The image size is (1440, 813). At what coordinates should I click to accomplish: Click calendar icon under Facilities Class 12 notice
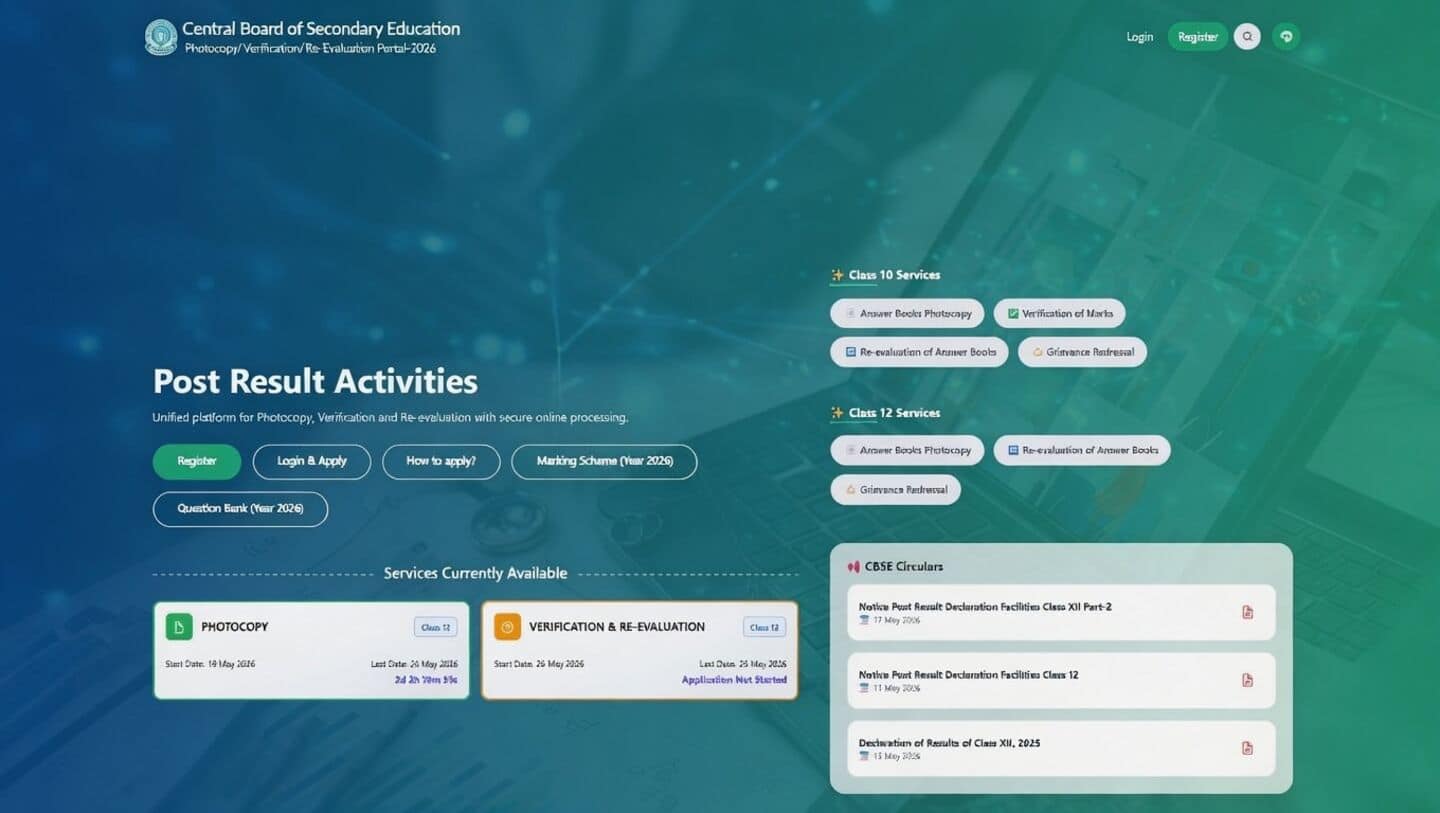point(864,688)
